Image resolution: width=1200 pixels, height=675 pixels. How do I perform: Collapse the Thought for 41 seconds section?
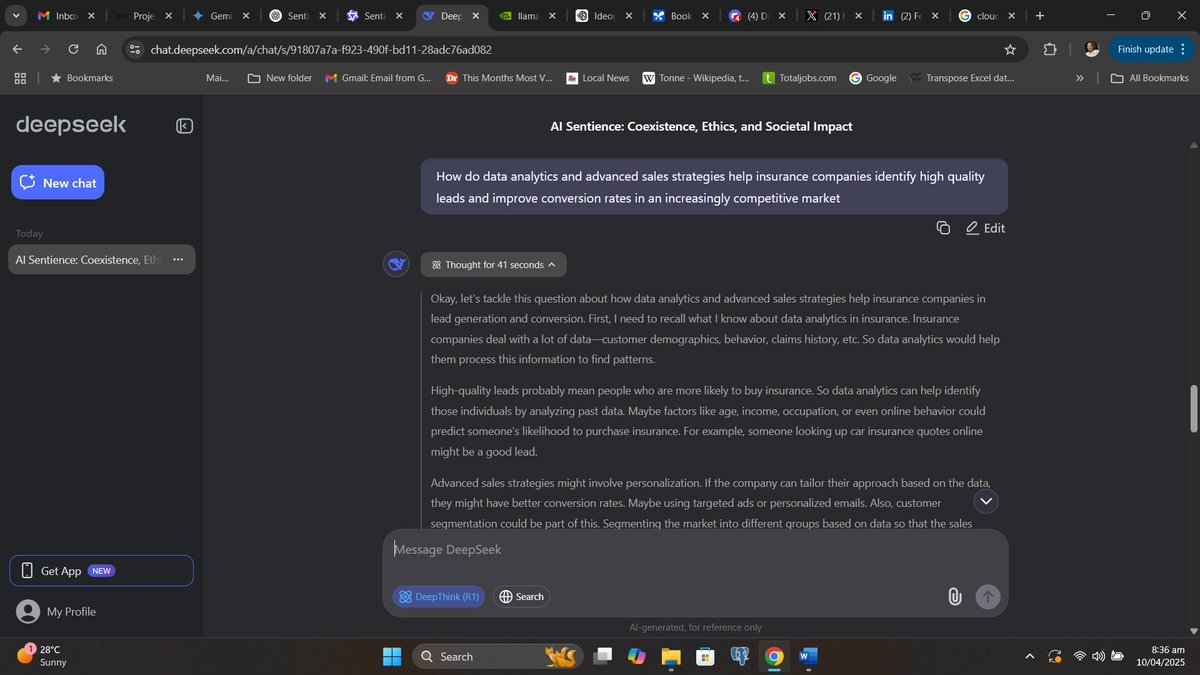click(x=494, y=265)
